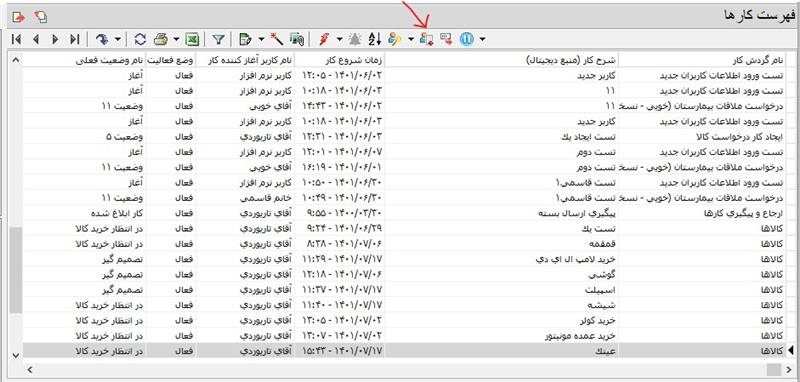Click the document edit icon
800x382 pixels.
[x=246, y=39]
